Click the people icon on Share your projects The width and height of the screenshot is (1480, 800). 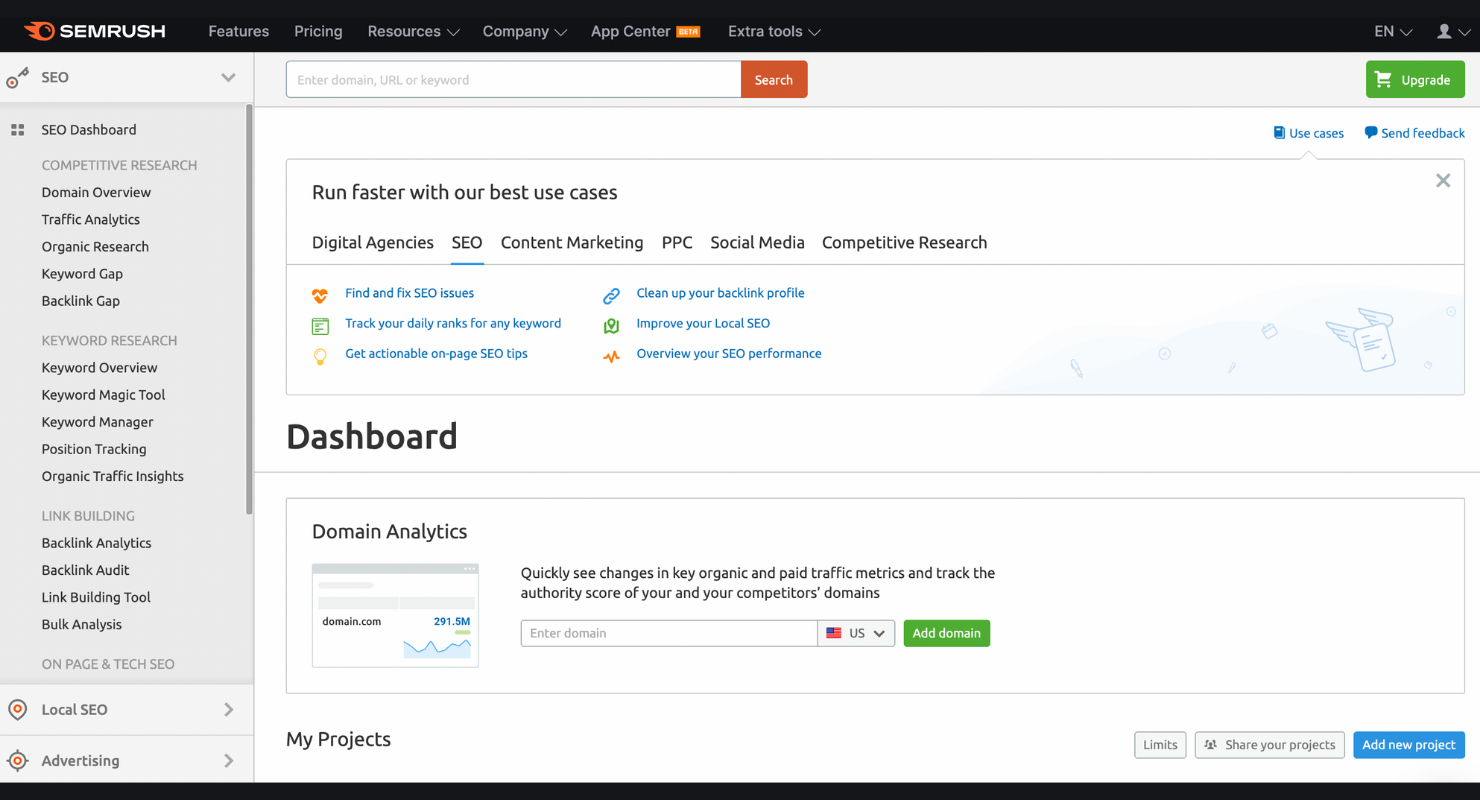(1211, 745)
